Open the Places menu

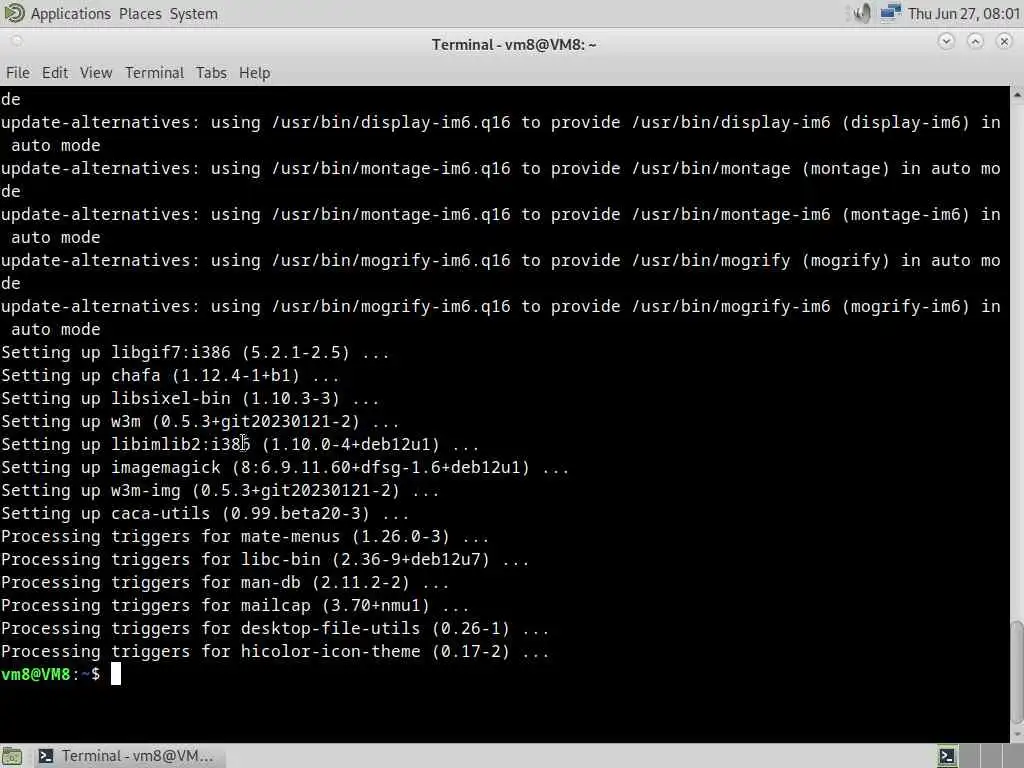(140, 14)
